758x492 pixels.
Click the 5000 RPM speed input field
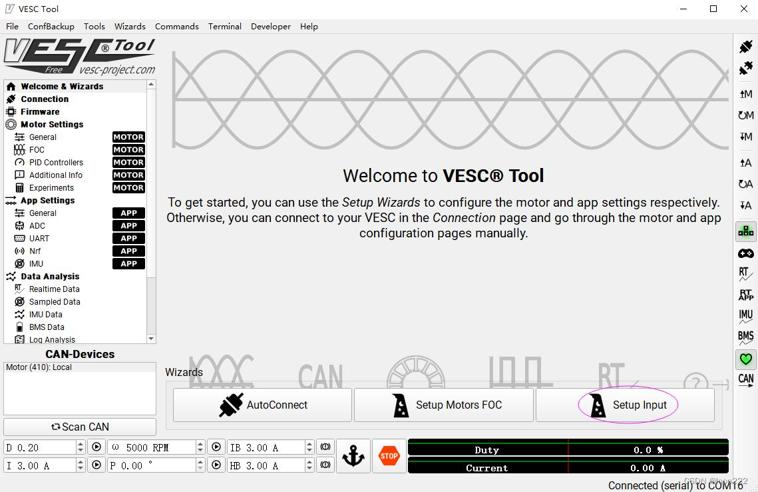click(157, 448)
